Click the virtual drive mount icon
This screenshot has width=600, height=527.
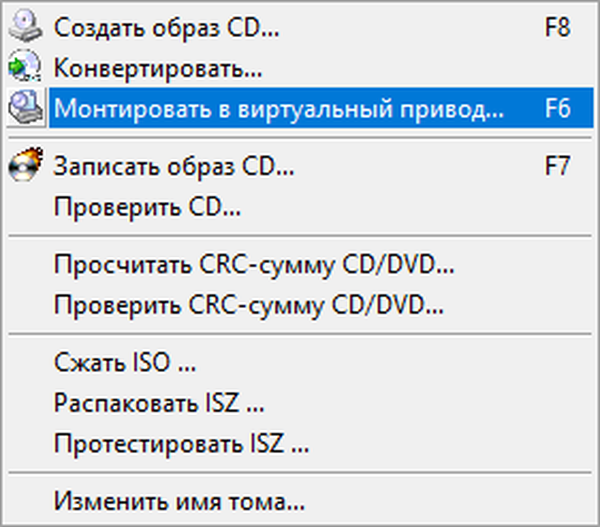coord(26,108)
